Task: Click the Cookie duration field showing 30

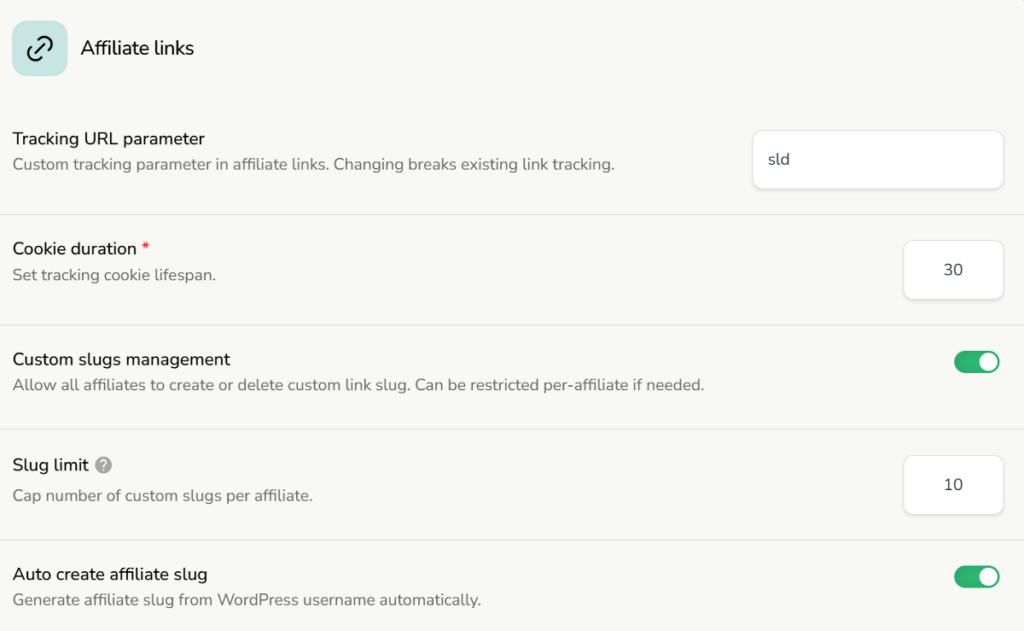Action: click(x=952, y=269)
